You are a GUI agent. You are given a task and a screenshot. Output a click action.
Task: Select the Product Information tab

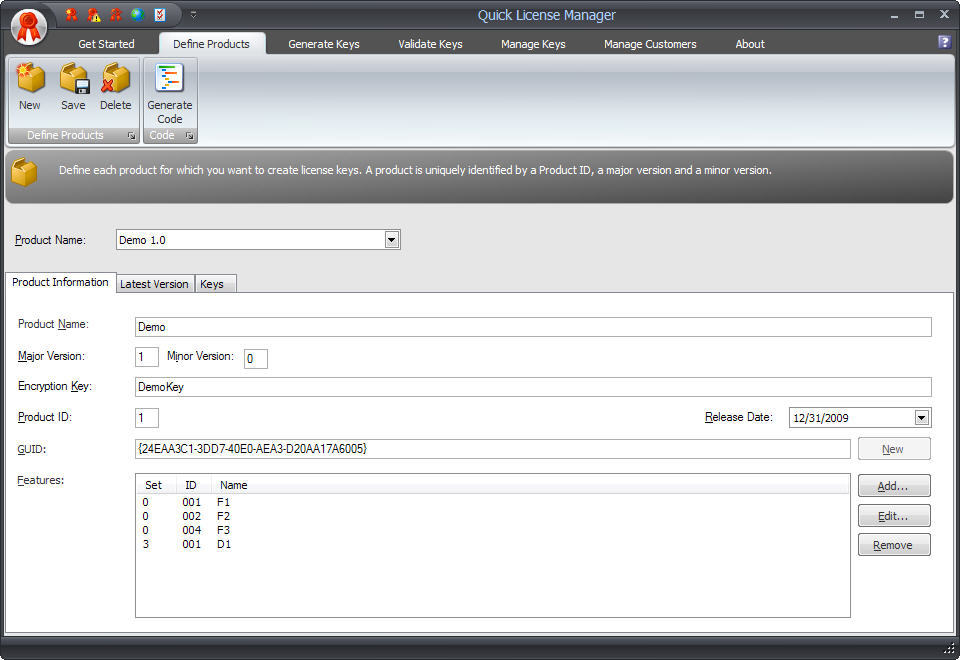click(x=60, y=282)
